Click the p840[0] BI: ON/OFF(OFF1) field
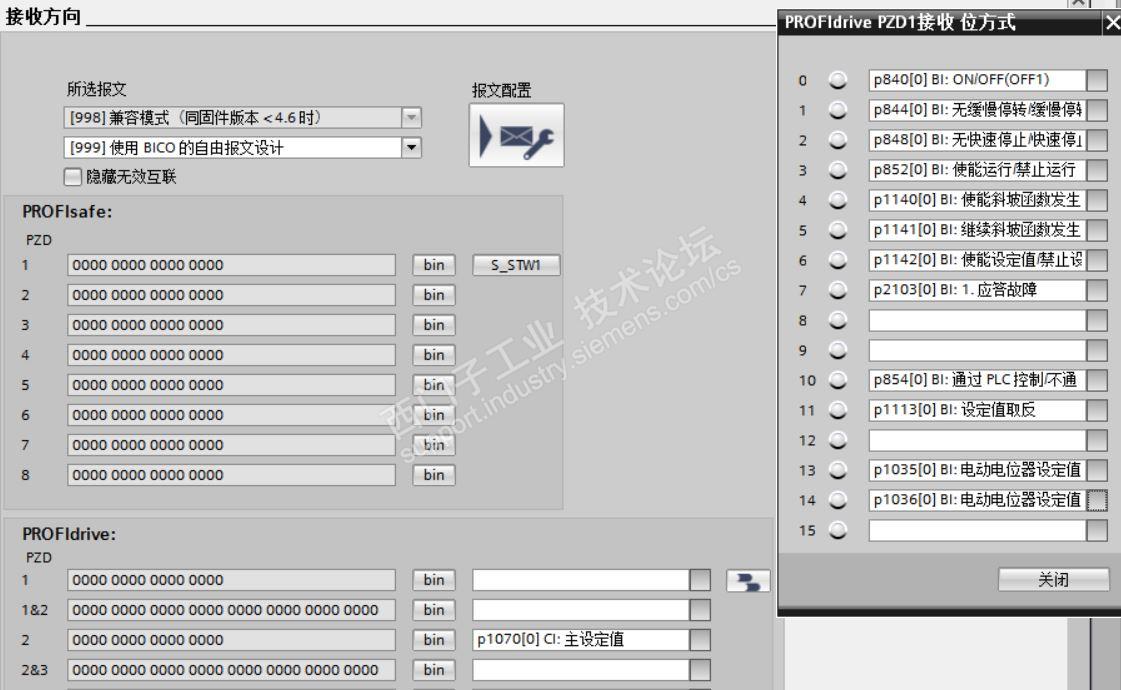 (977, 80)
